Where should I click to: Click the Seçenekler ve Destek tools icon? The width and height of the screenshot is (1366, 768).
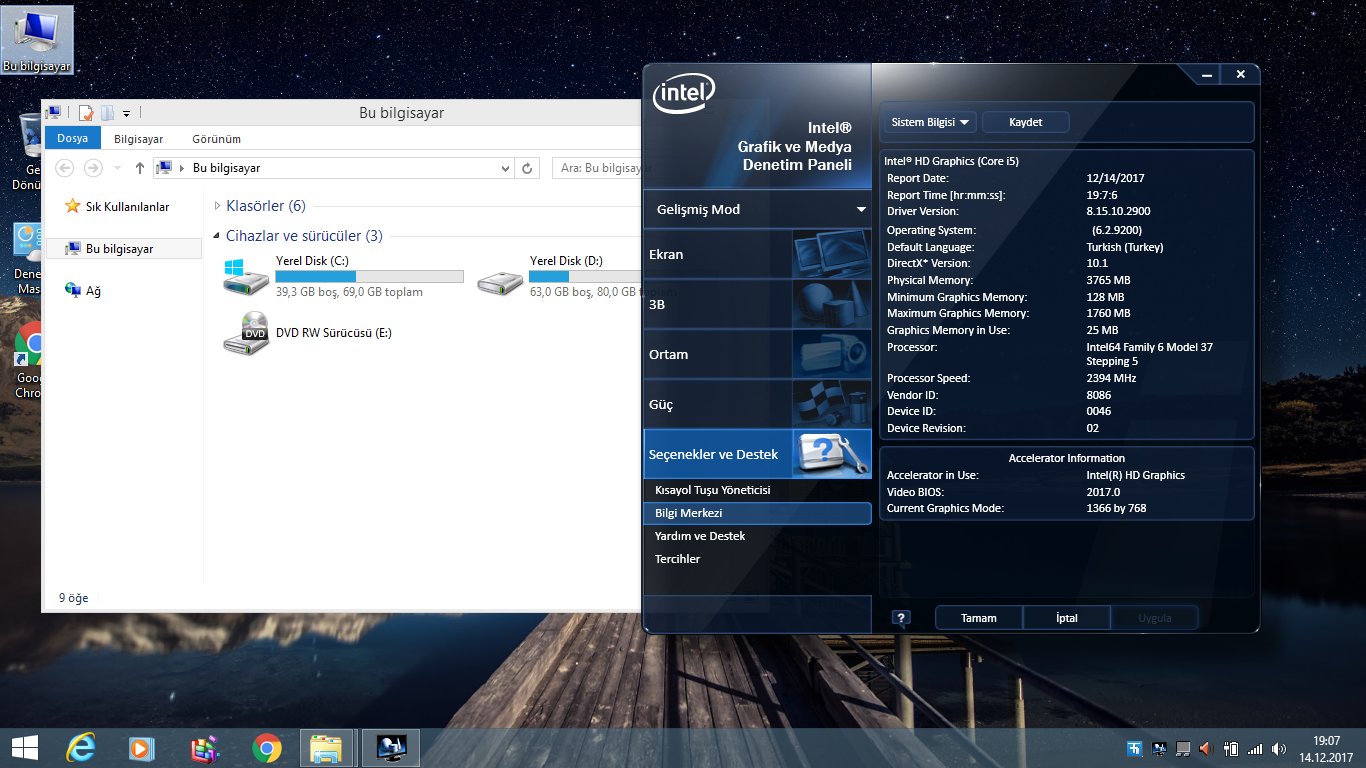click(831, 454)
